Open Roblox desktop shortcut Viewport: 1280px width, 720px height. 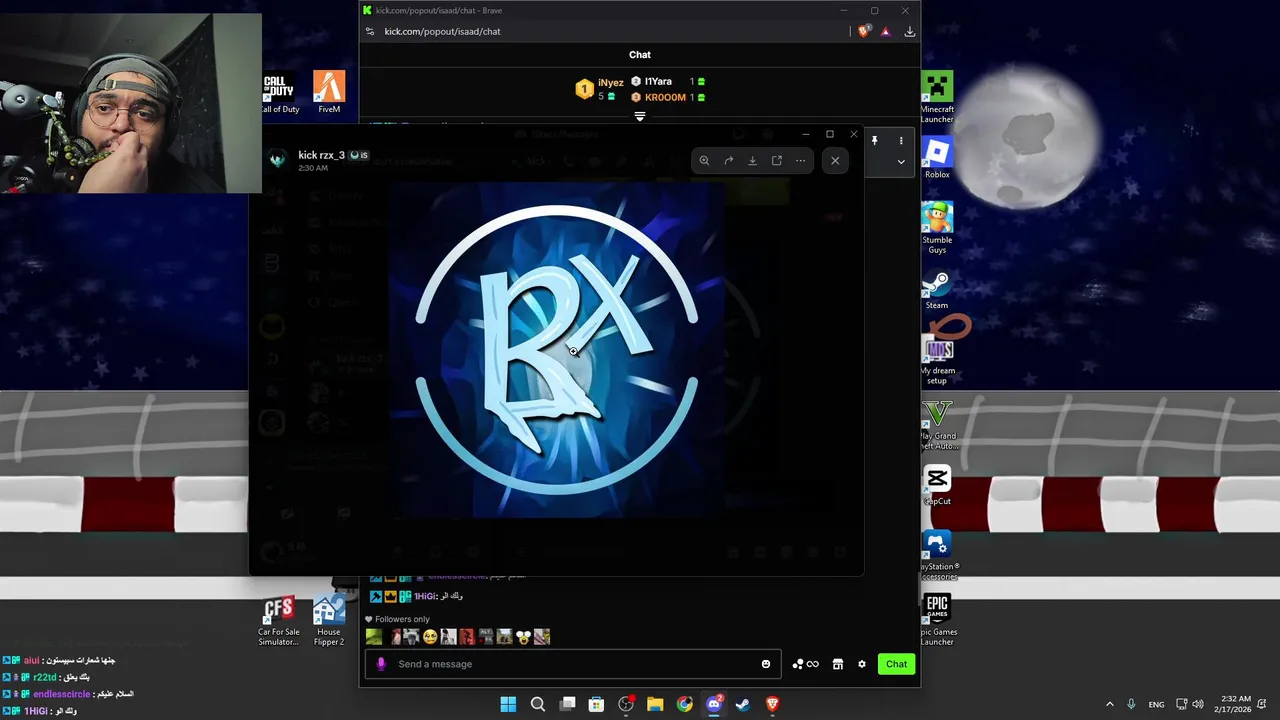tap(937, 159)
